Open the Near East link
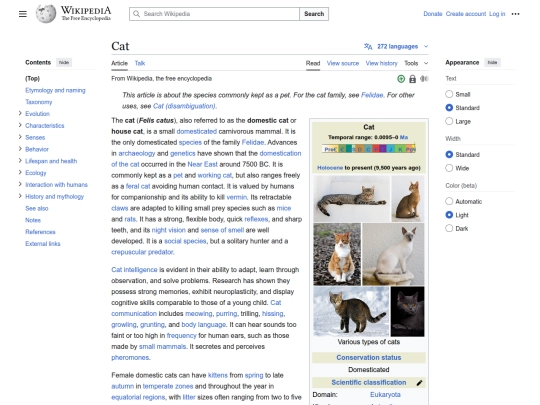 click(202, 164)
